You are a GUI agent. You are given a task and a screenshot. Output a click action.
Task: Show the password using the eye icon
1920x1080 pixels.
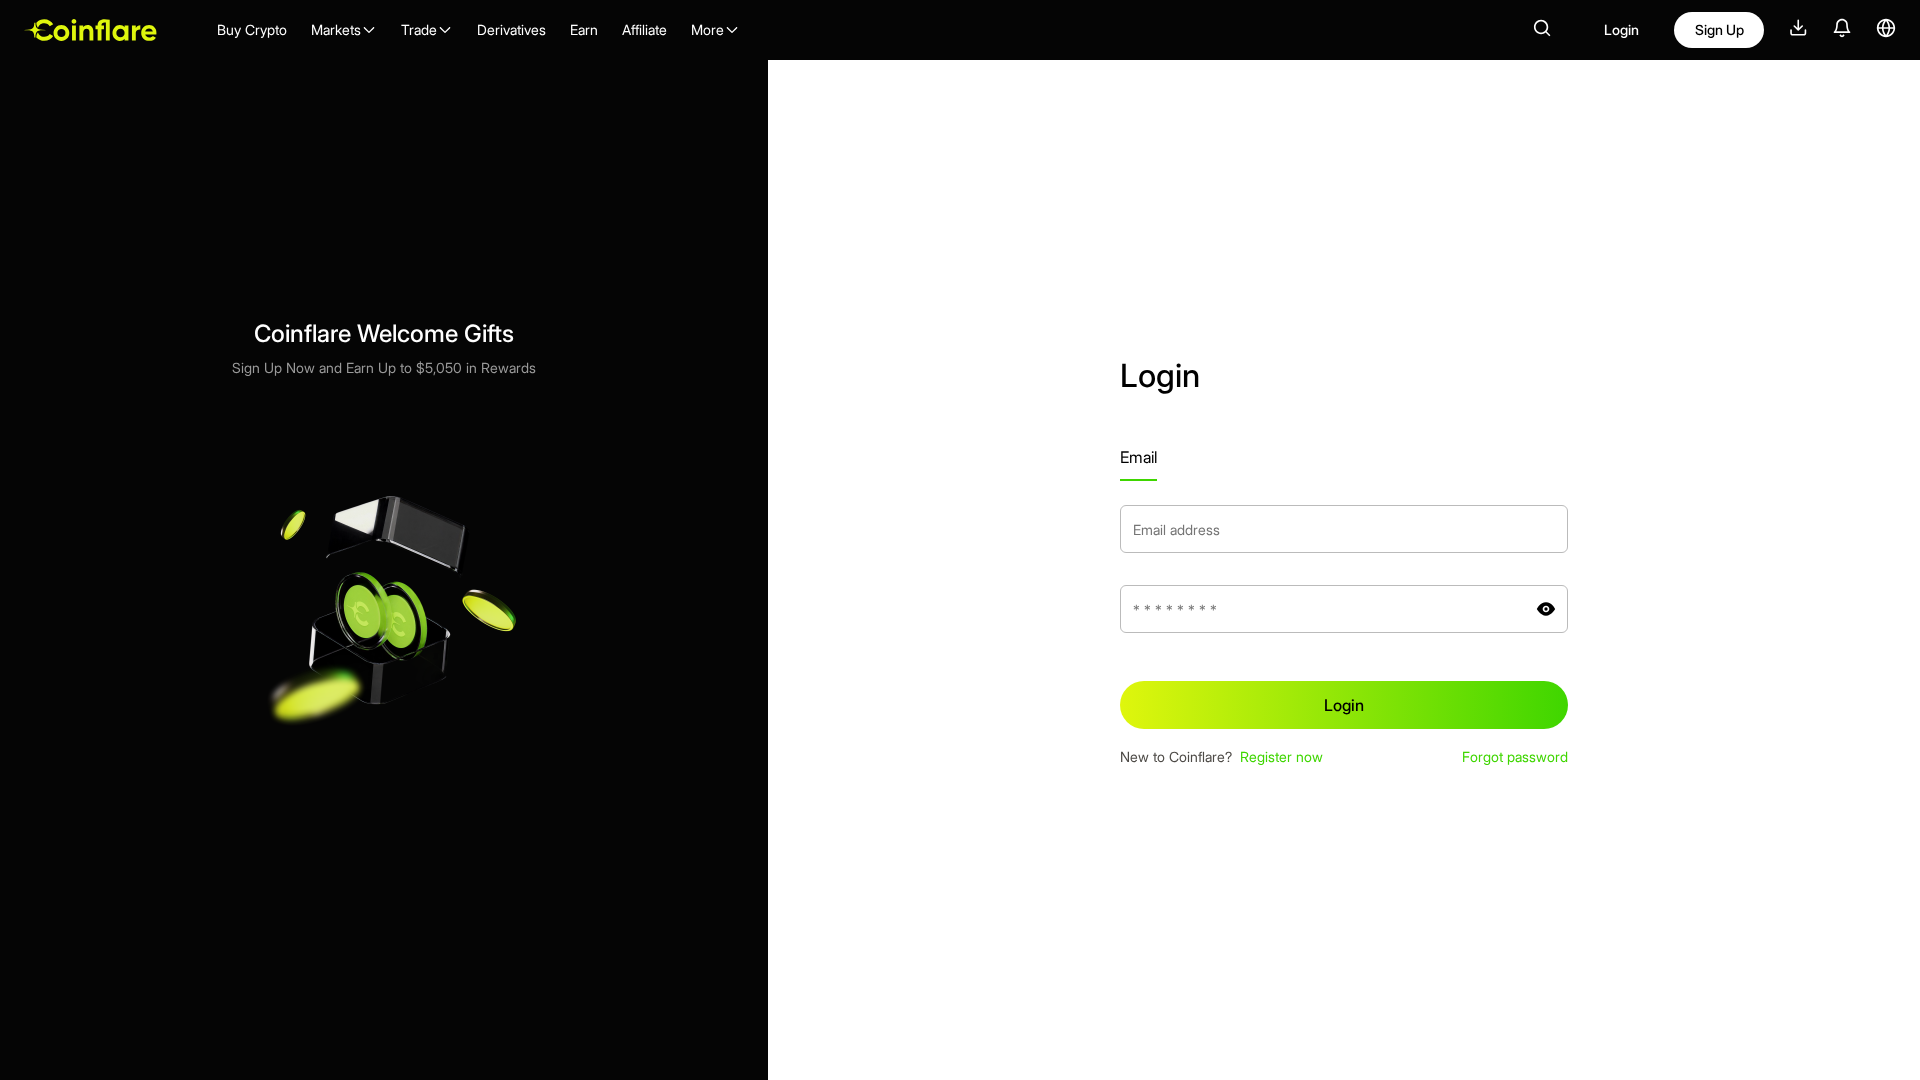(x=1545, y=608)
